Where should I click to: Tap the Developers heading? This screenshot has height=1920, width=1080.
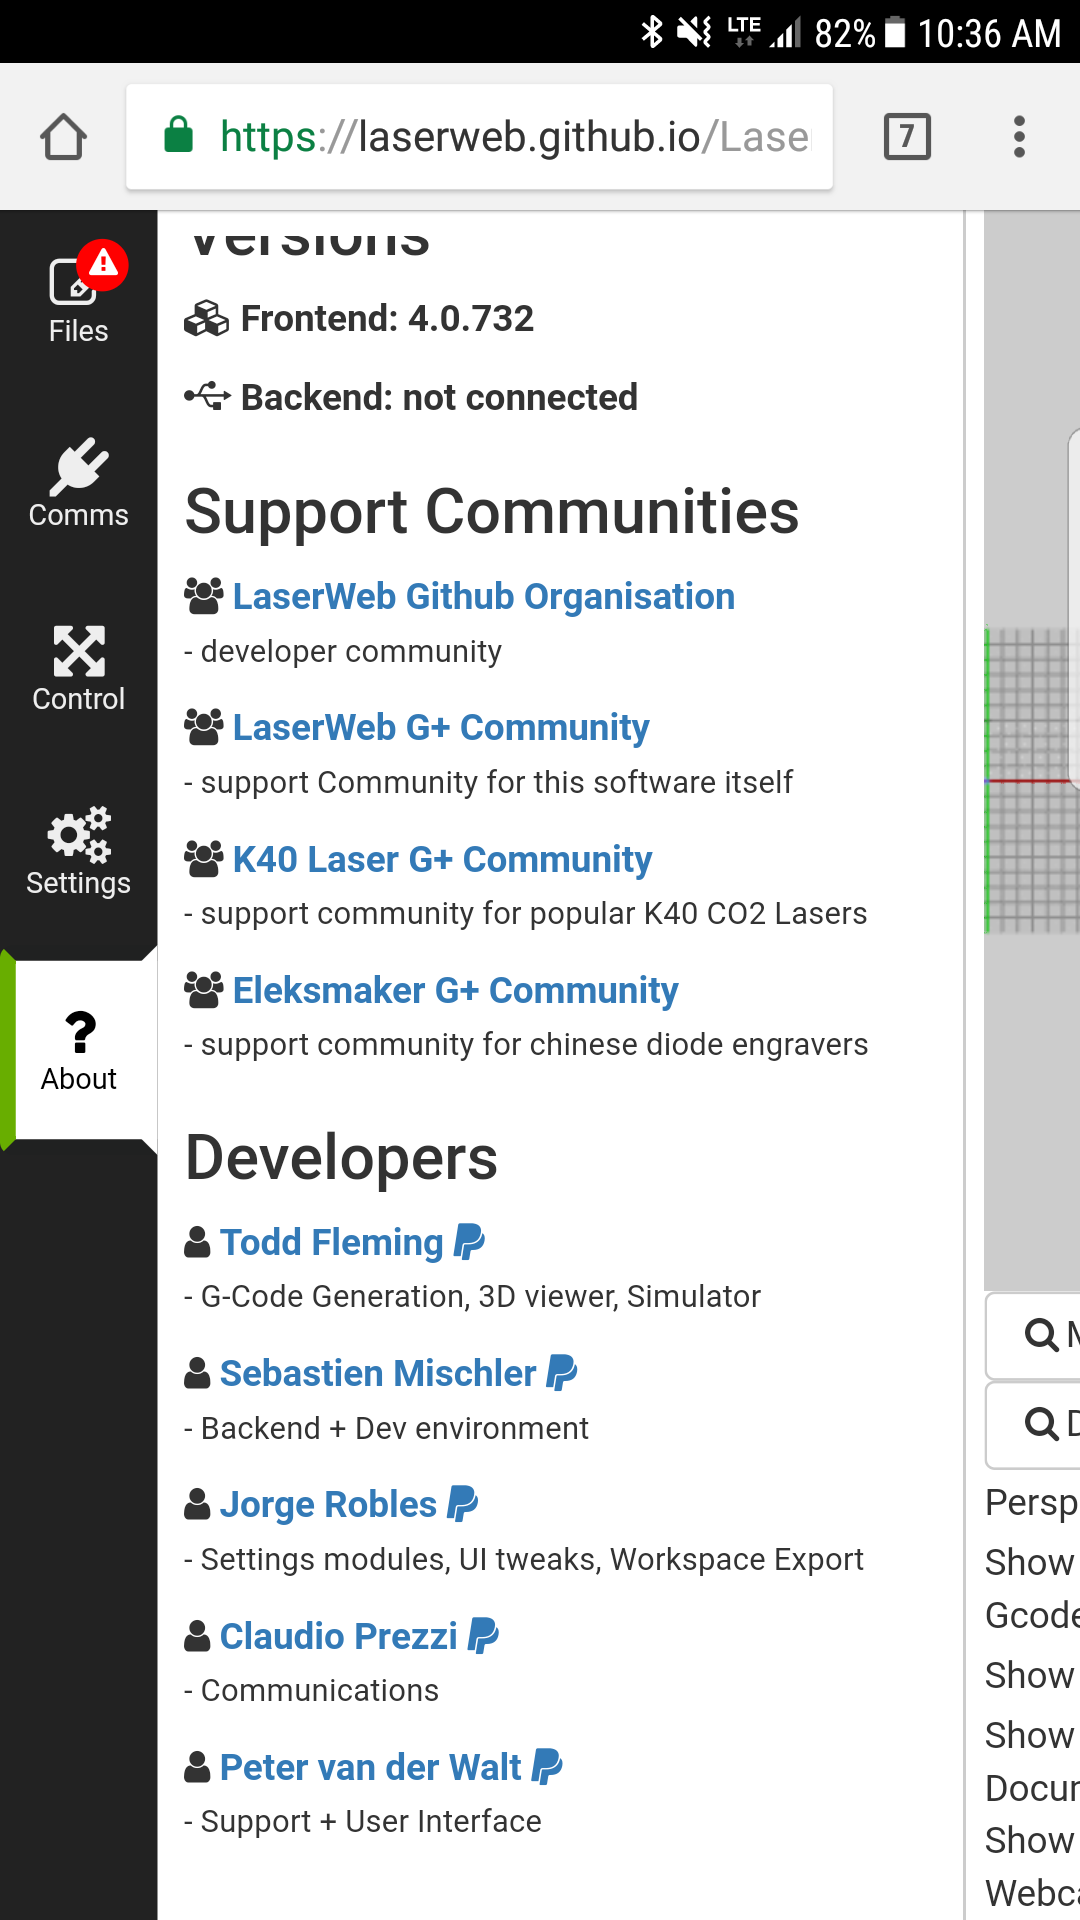[341, 1159]
